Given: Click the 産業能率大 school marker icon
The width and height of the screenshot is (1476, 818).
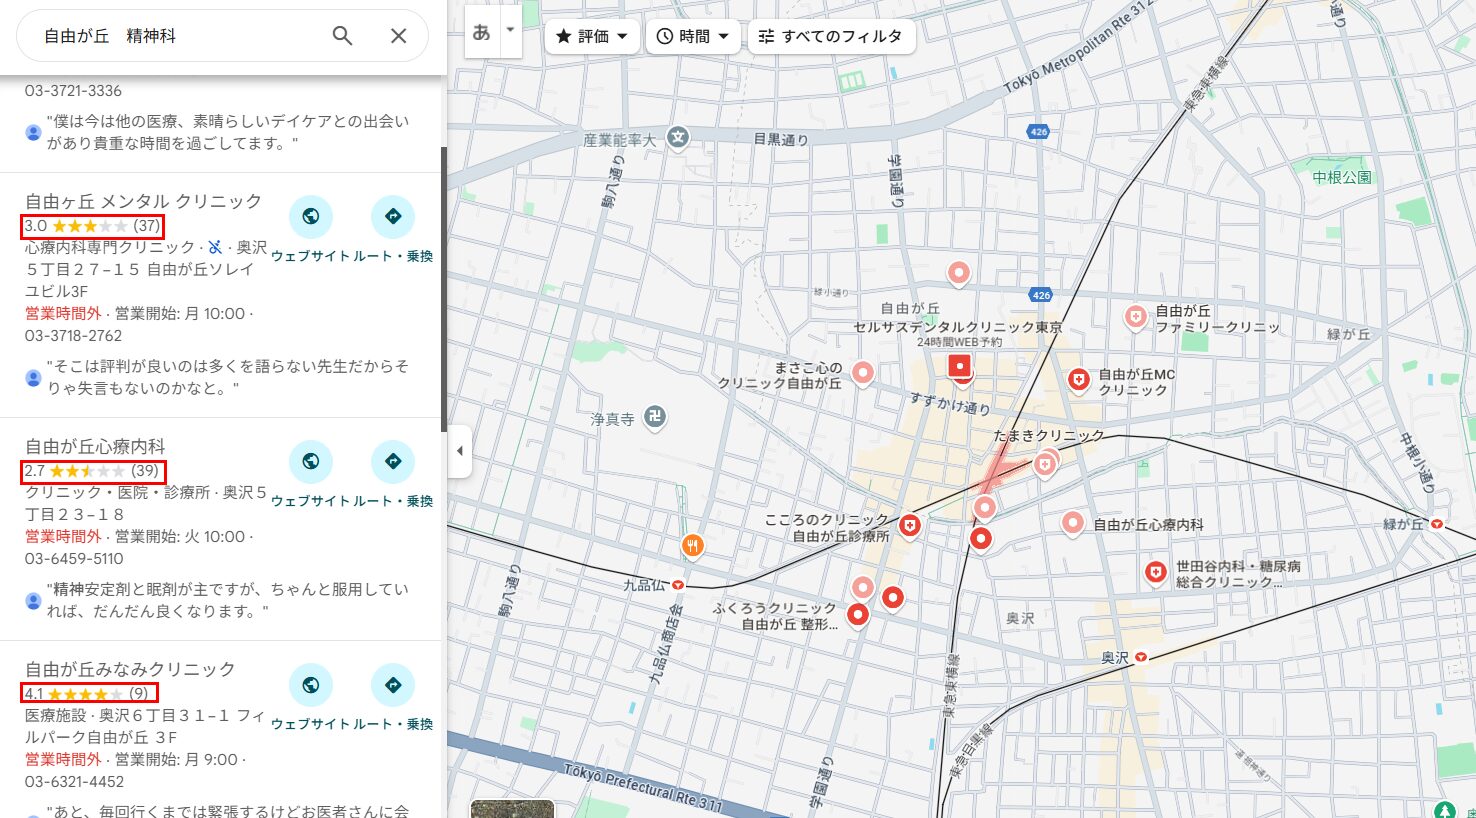Looking at the screenshot, I should coord(678,138).
